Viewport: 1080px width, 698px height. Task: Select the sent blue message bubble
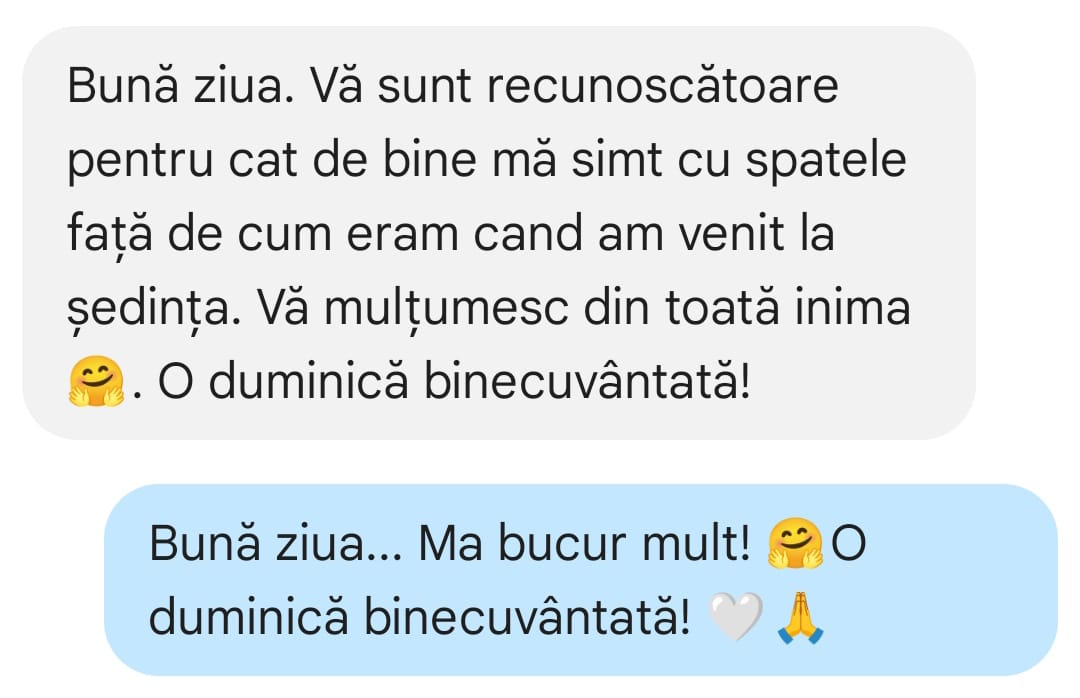pyautogui.click(x=581, y=579)
